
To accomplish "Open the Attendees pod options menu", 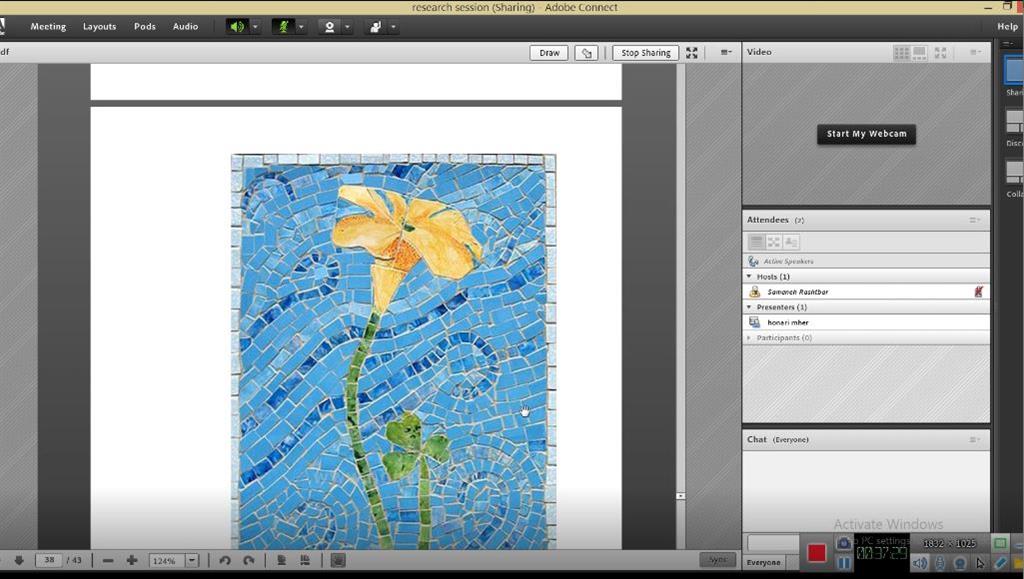I will [x=975, y=220].
